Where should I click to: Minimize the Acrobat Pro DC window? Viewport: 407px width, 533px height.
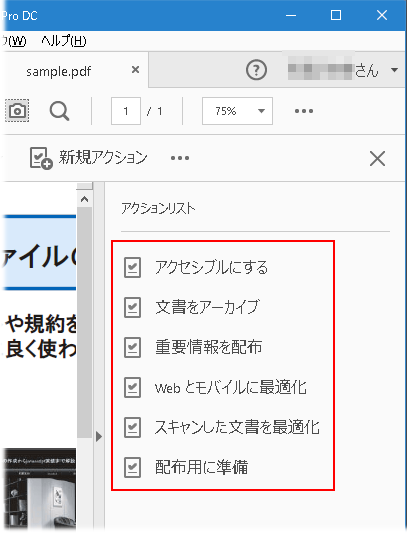(x=291, y=15)
